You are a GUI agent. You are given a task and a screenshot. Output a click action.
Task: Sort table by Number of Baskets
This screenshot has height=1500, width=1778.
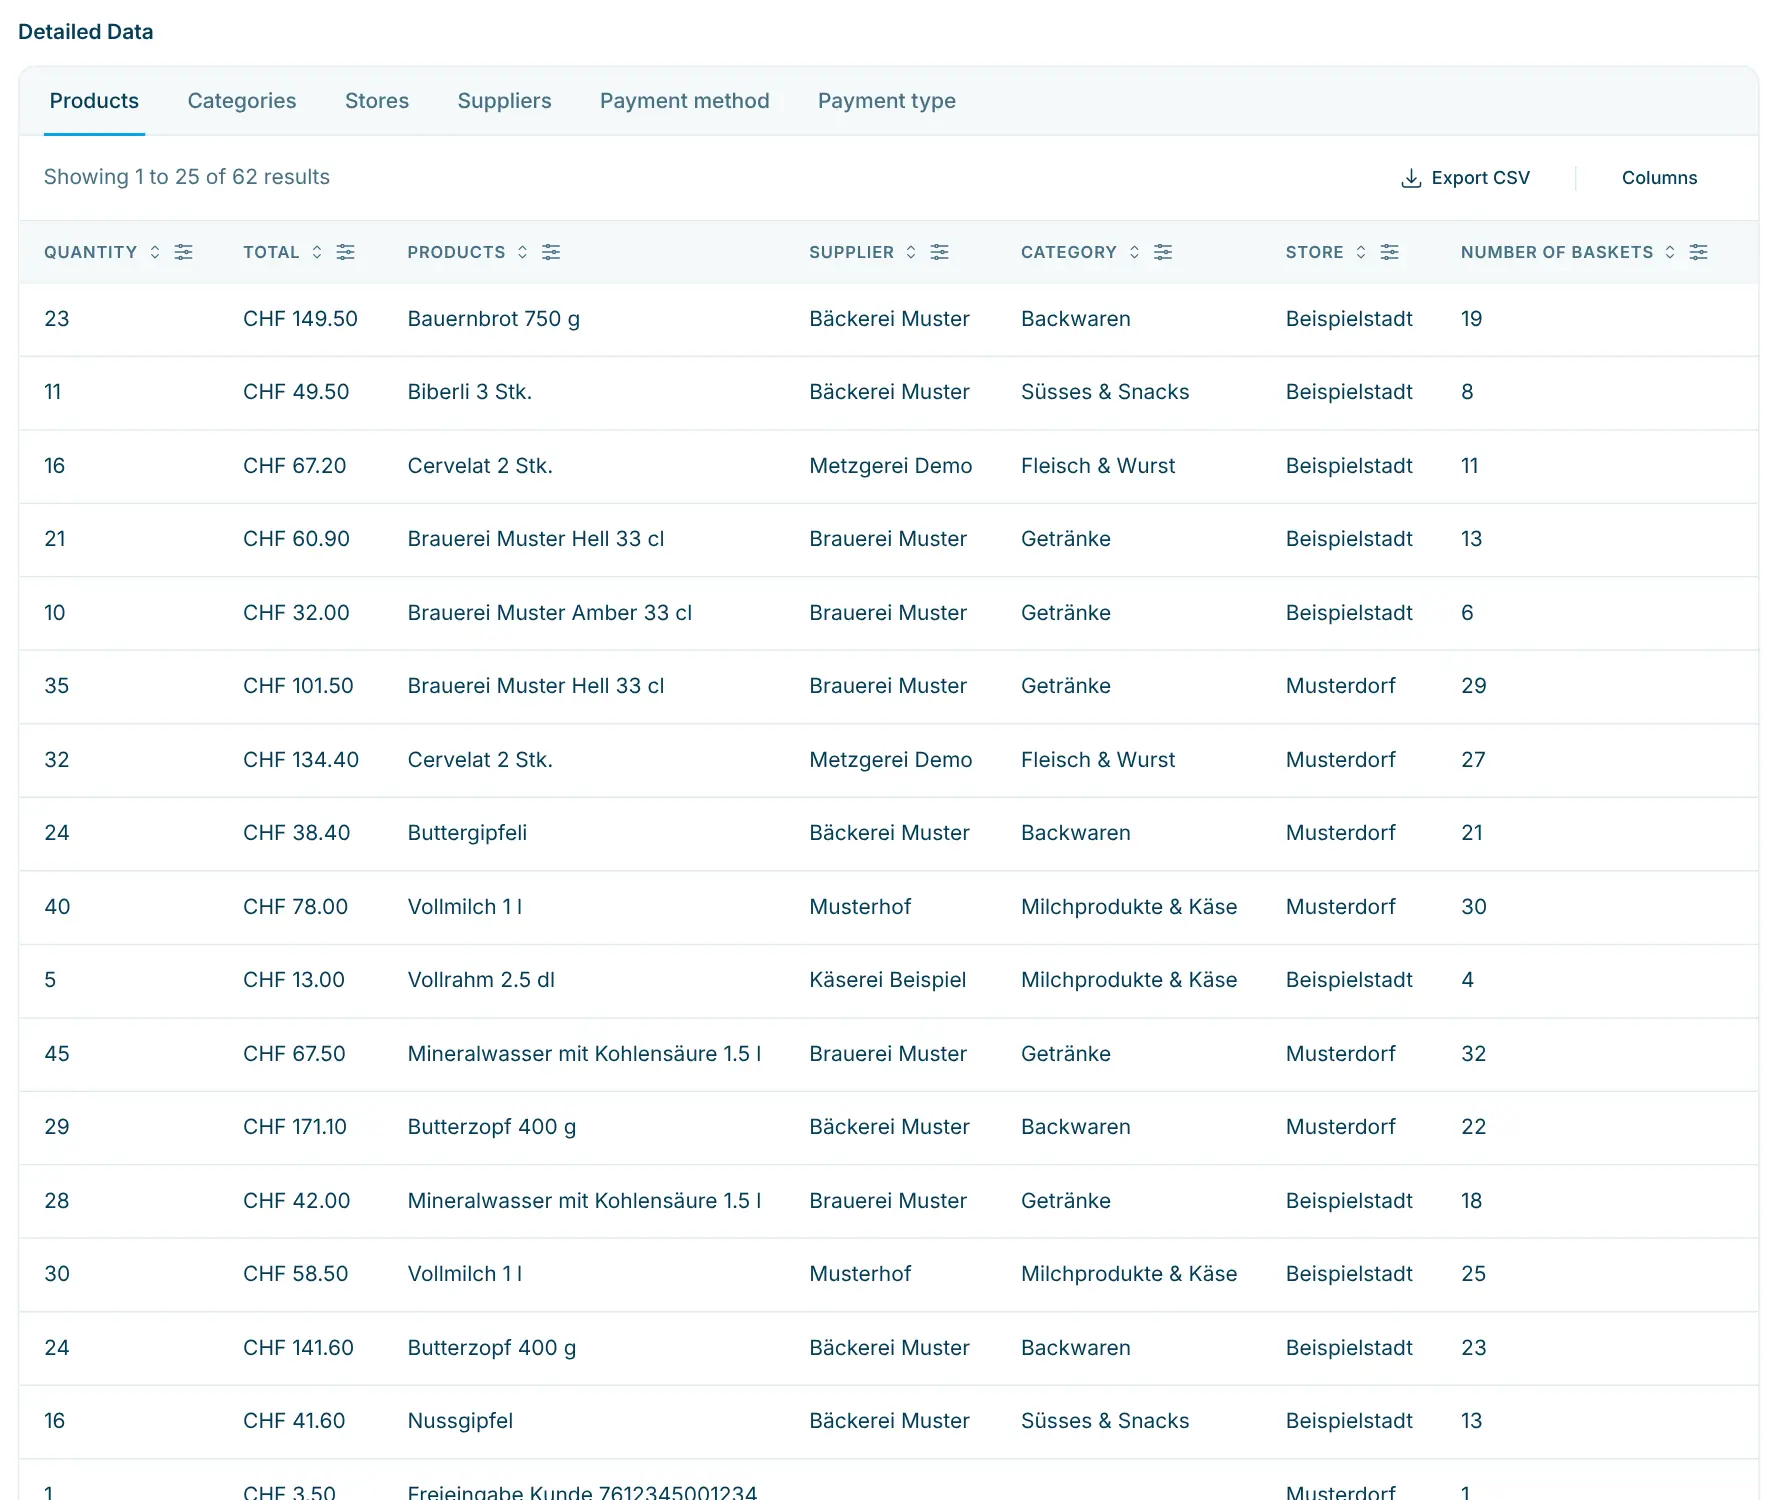click(x=1670, y=252)
